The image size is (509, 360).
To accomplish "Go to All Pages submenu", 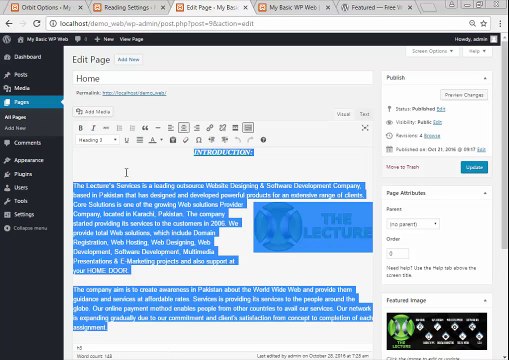I will [15, 117].
